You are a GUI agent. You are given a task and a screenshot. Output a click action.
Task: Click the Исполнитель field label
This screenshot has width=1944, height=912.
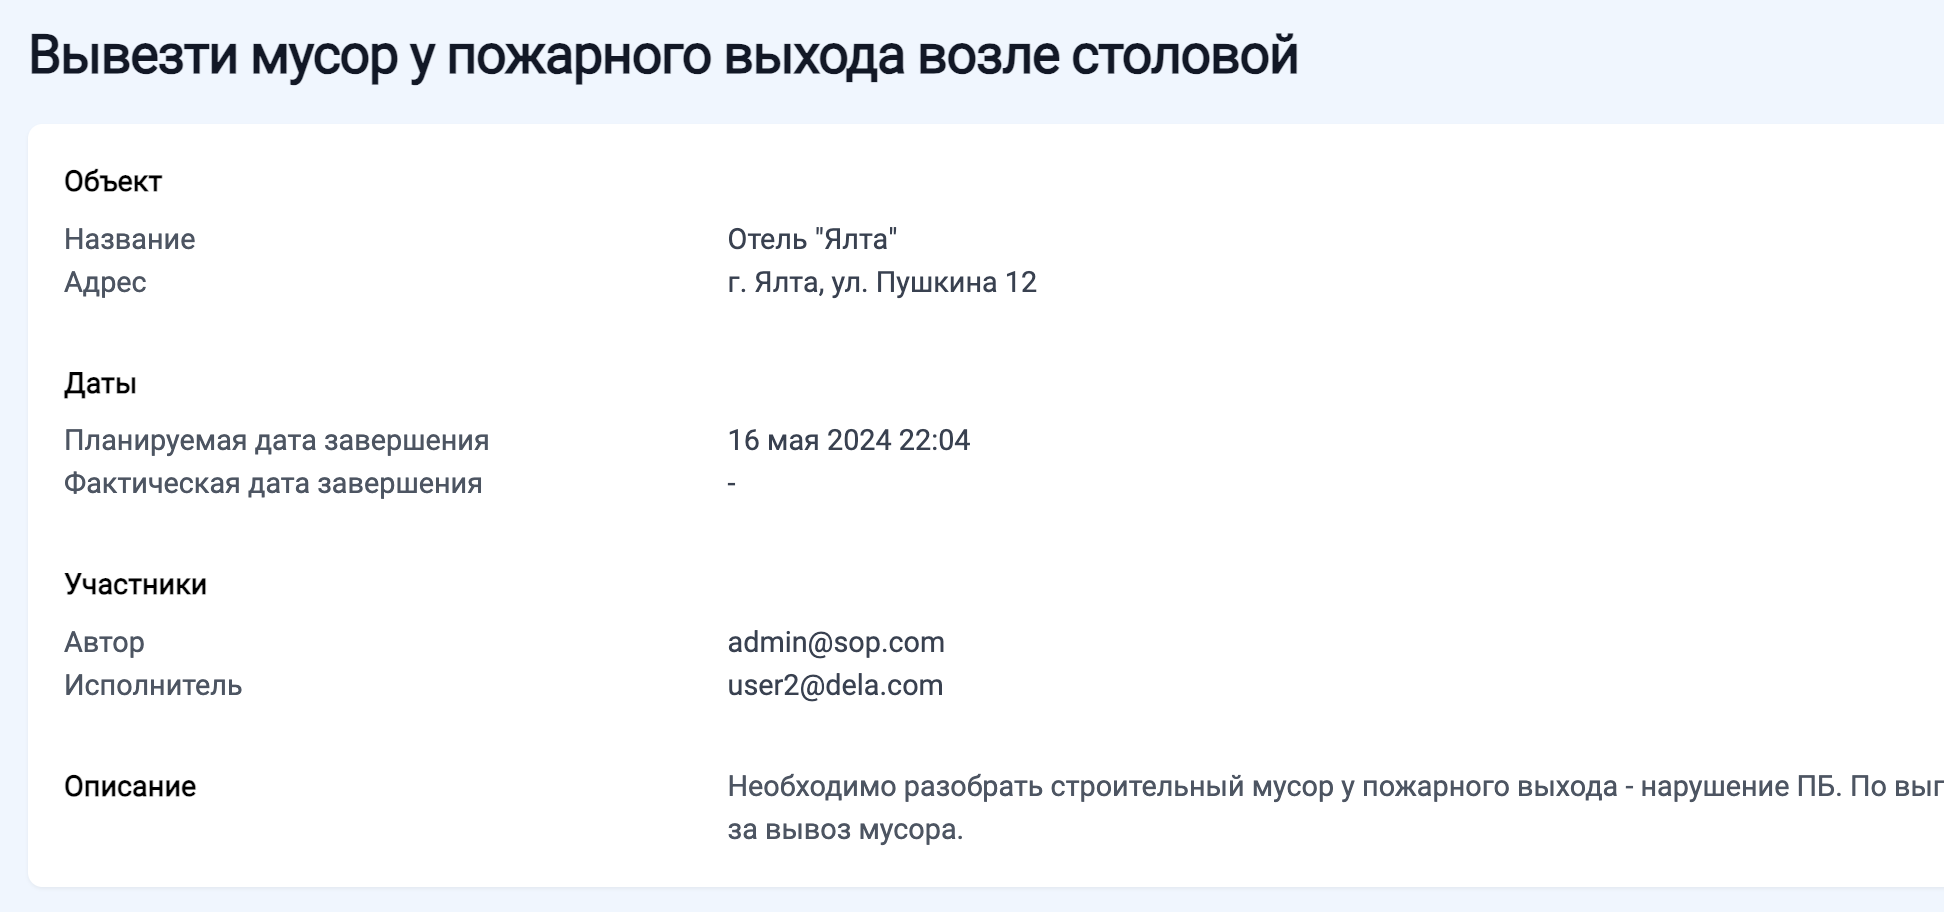click(153, 686)
